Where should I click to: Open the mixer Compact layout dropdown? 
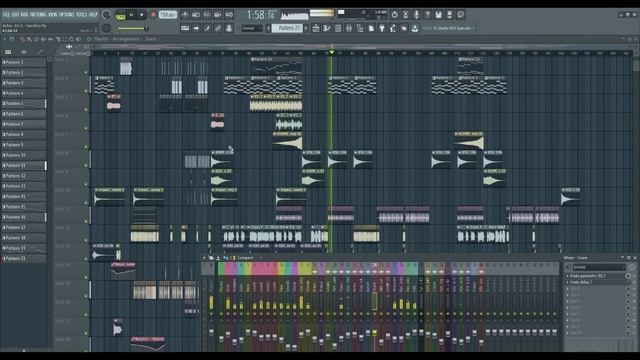tap(245, 258)
